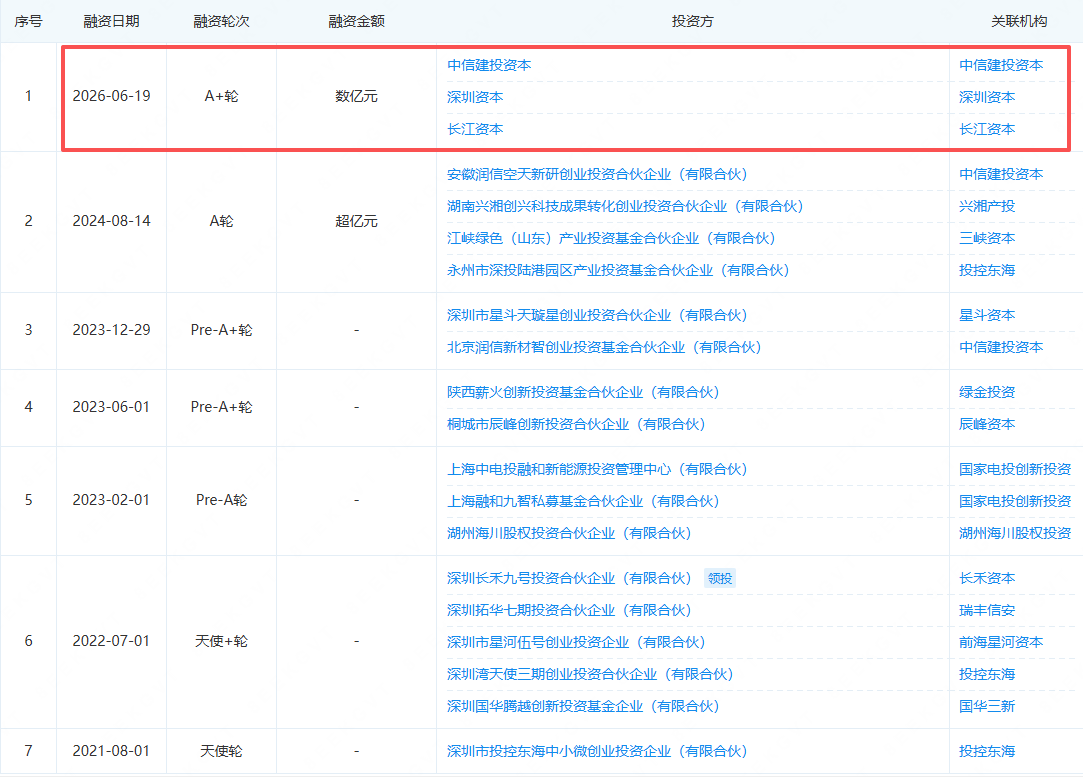Image resolution: width=1083 pixels, height=782 pixels.
Task: Open 永州市深投陆港园区产业投资基金合伙企业 link
Action: [x=618, y=270]
